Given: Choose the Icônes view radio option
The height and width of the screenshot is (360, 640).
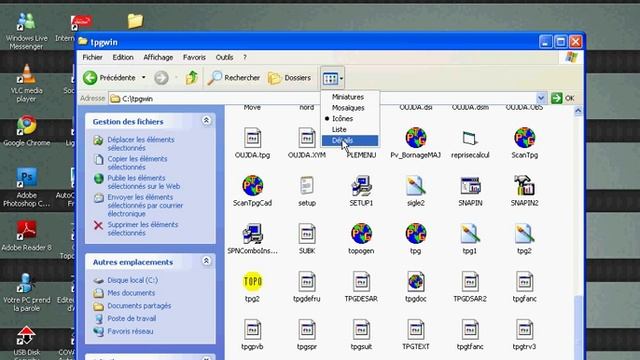Looking at the screenshot, I should pos(342,118).
